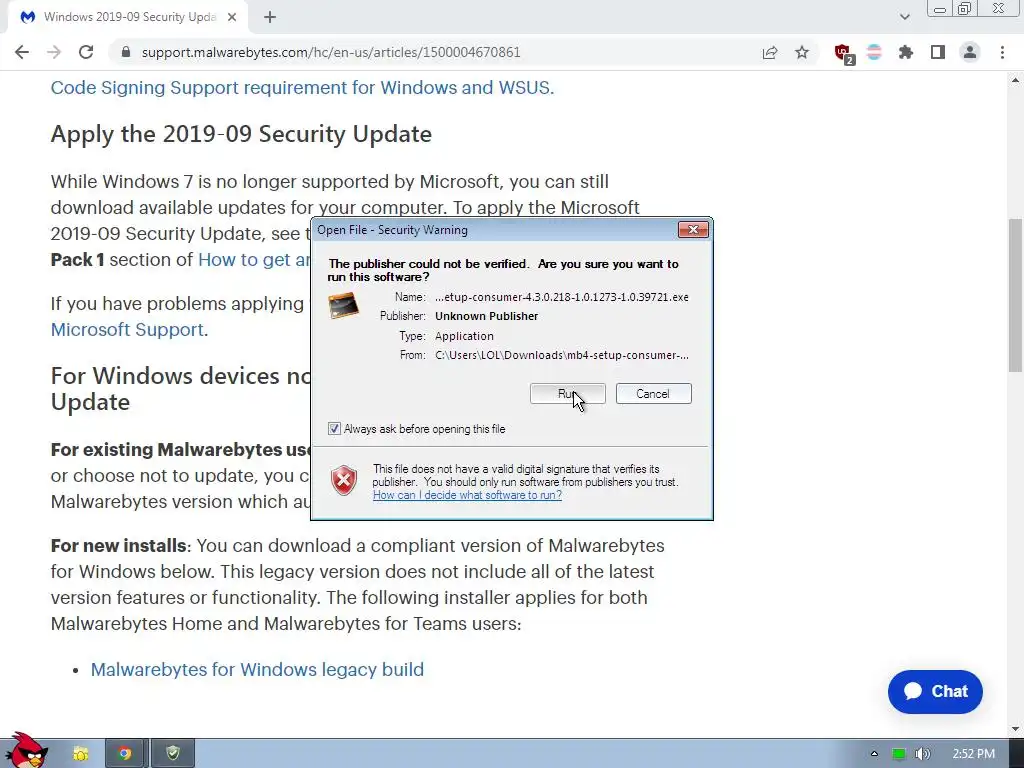Open the volume speaker tray icon
1024x768 pixels.
[922, 754]
